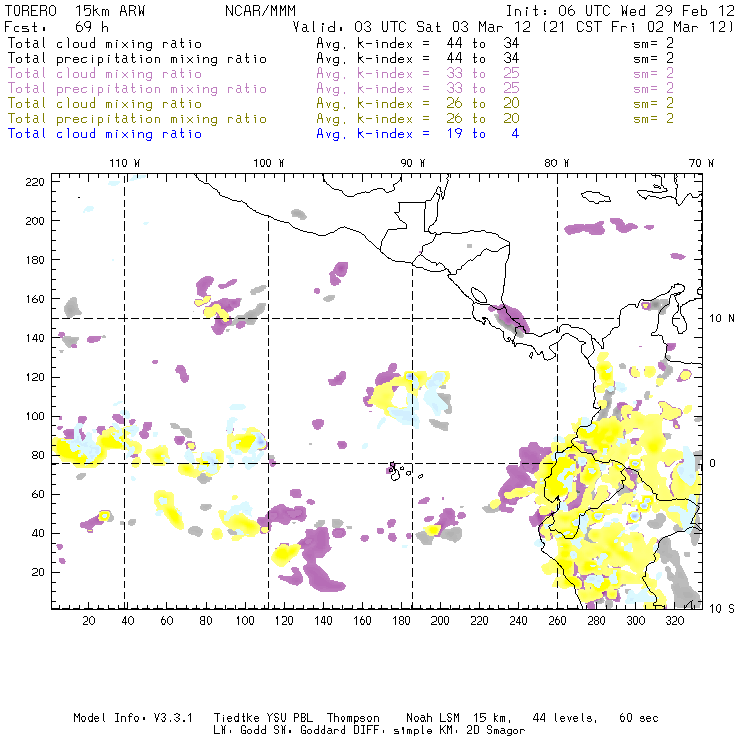Screen dimensions: 740x740
Task: Click the 110 W longitude label
Action: pyautogui.click(x=125, y=163)
